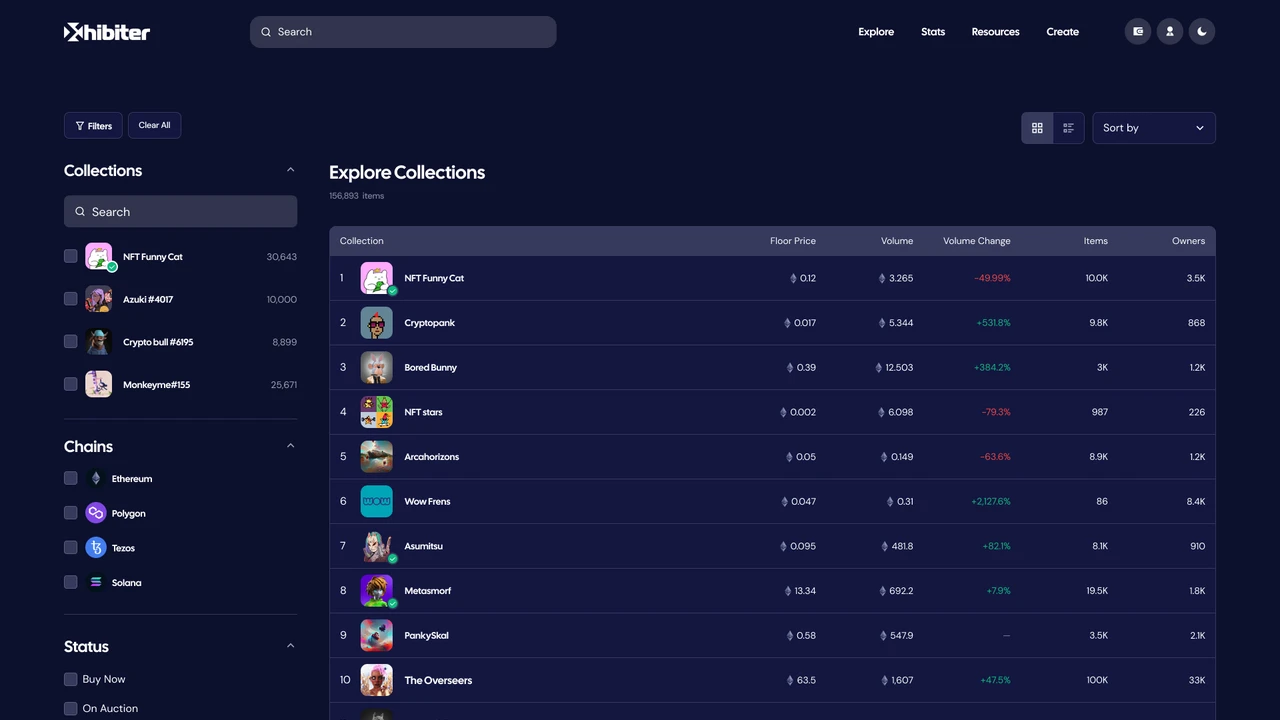Open the Bored Bunny collection link
Image resolution: width=1280 pixels, height=720 pixels.
(431, 367)
